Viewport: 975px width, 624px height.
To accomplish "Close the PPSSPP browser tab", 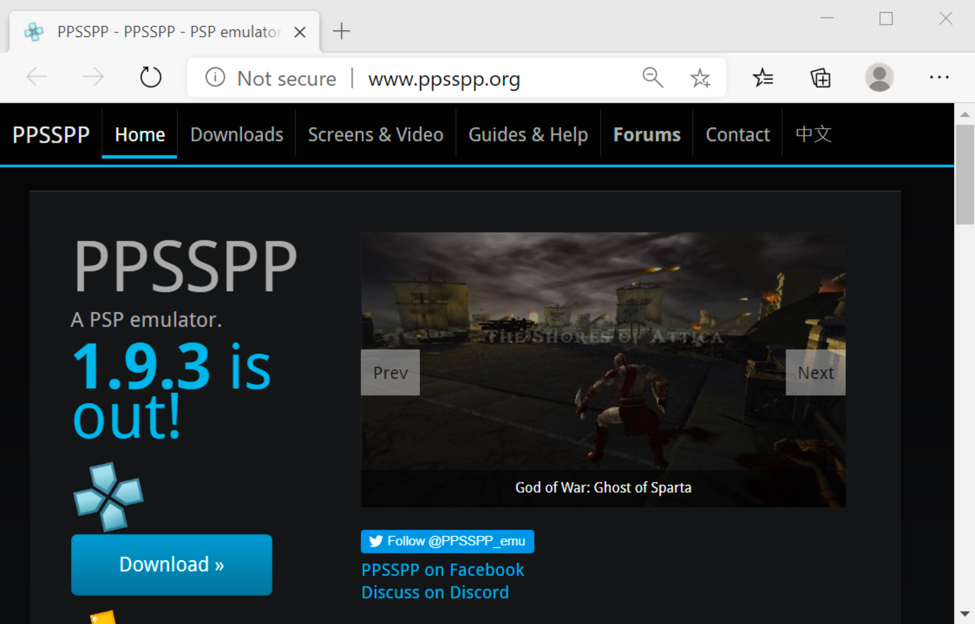I will click(300, 32).
